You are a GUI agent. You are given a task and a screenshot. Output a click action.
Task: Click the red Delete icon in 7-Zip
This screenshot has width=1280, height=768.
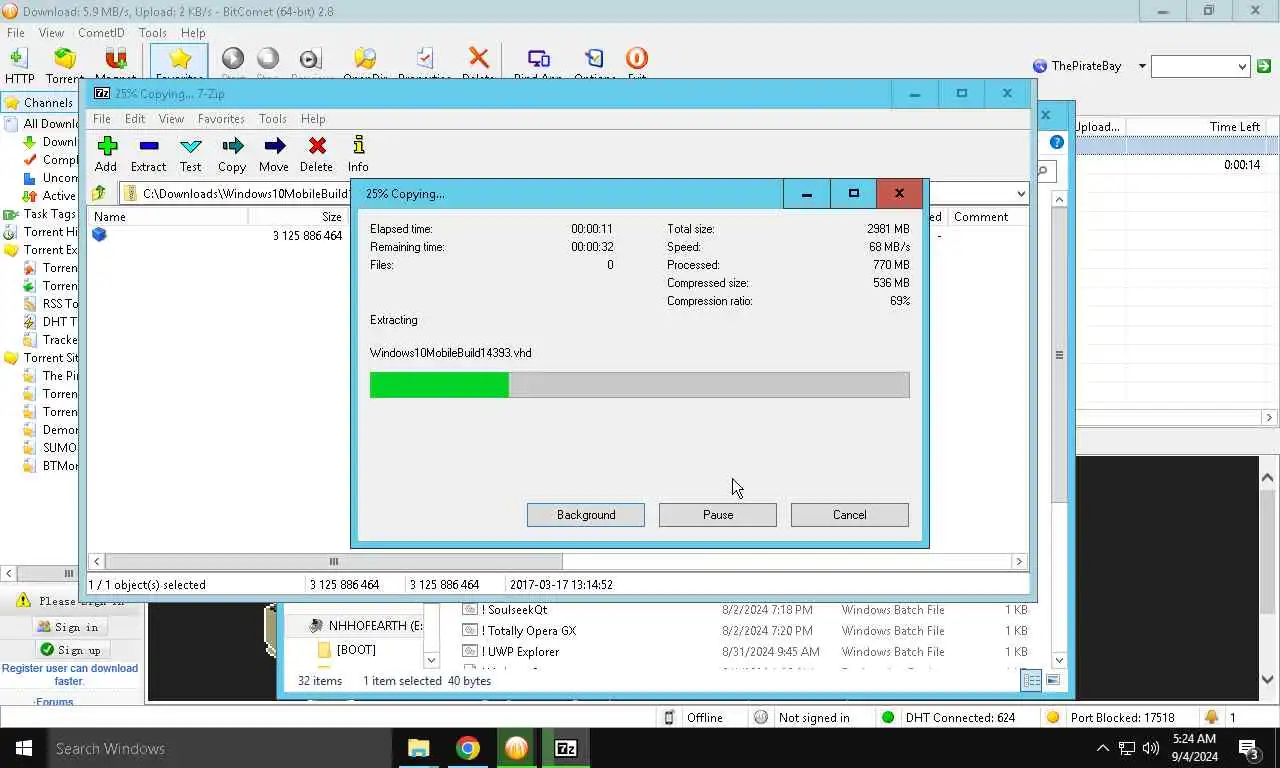point(317,146)
